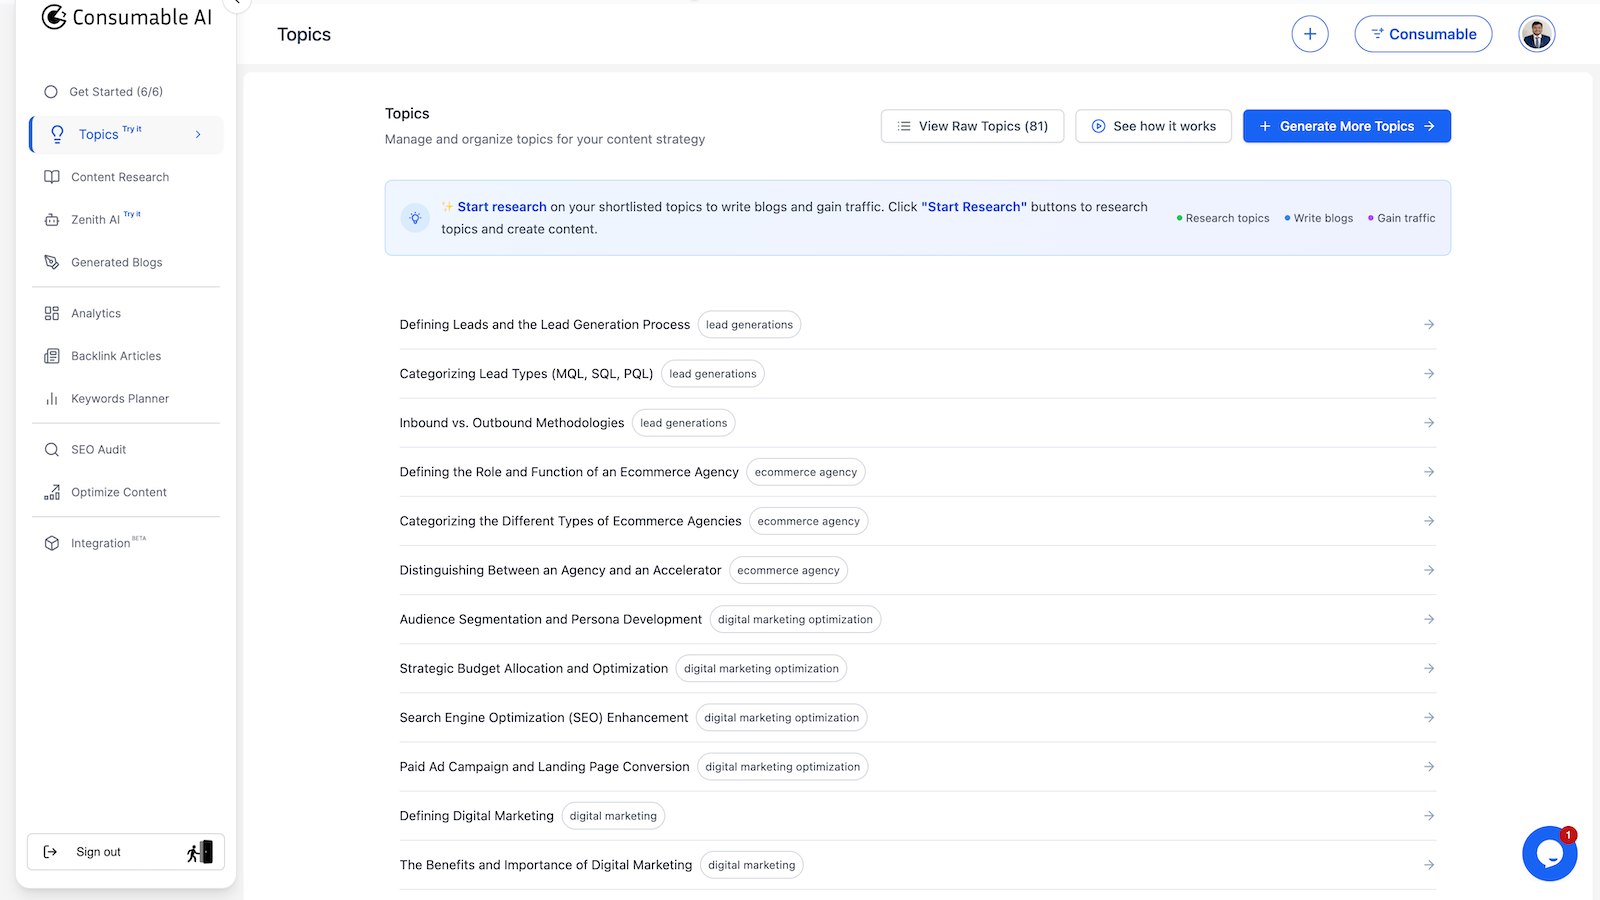Navigate to Generated Blogs
The image size is (1600, 900).
(x=116, y=263)
